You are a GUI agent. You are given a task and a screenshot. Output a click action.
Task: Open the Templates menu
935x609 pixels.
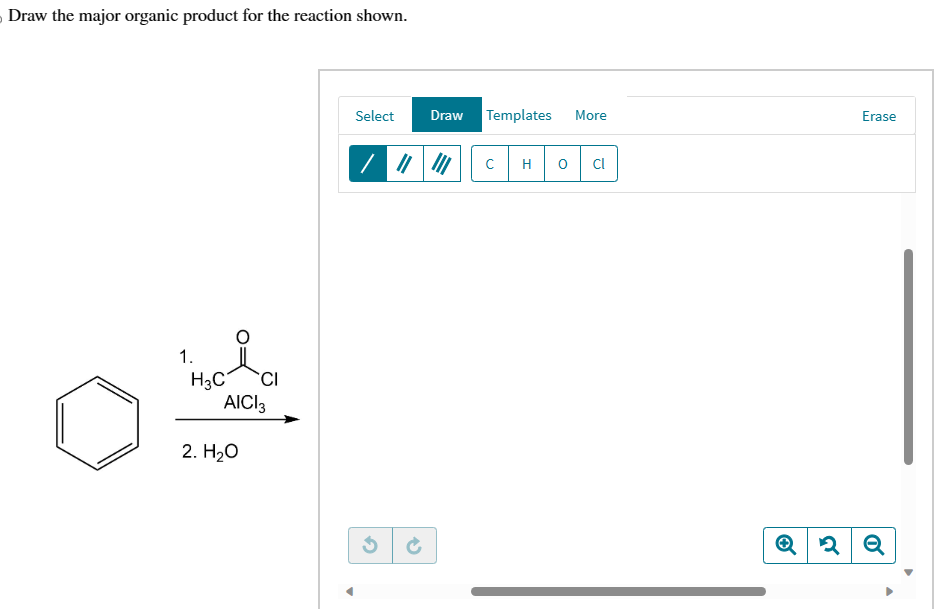coord(519,115)
